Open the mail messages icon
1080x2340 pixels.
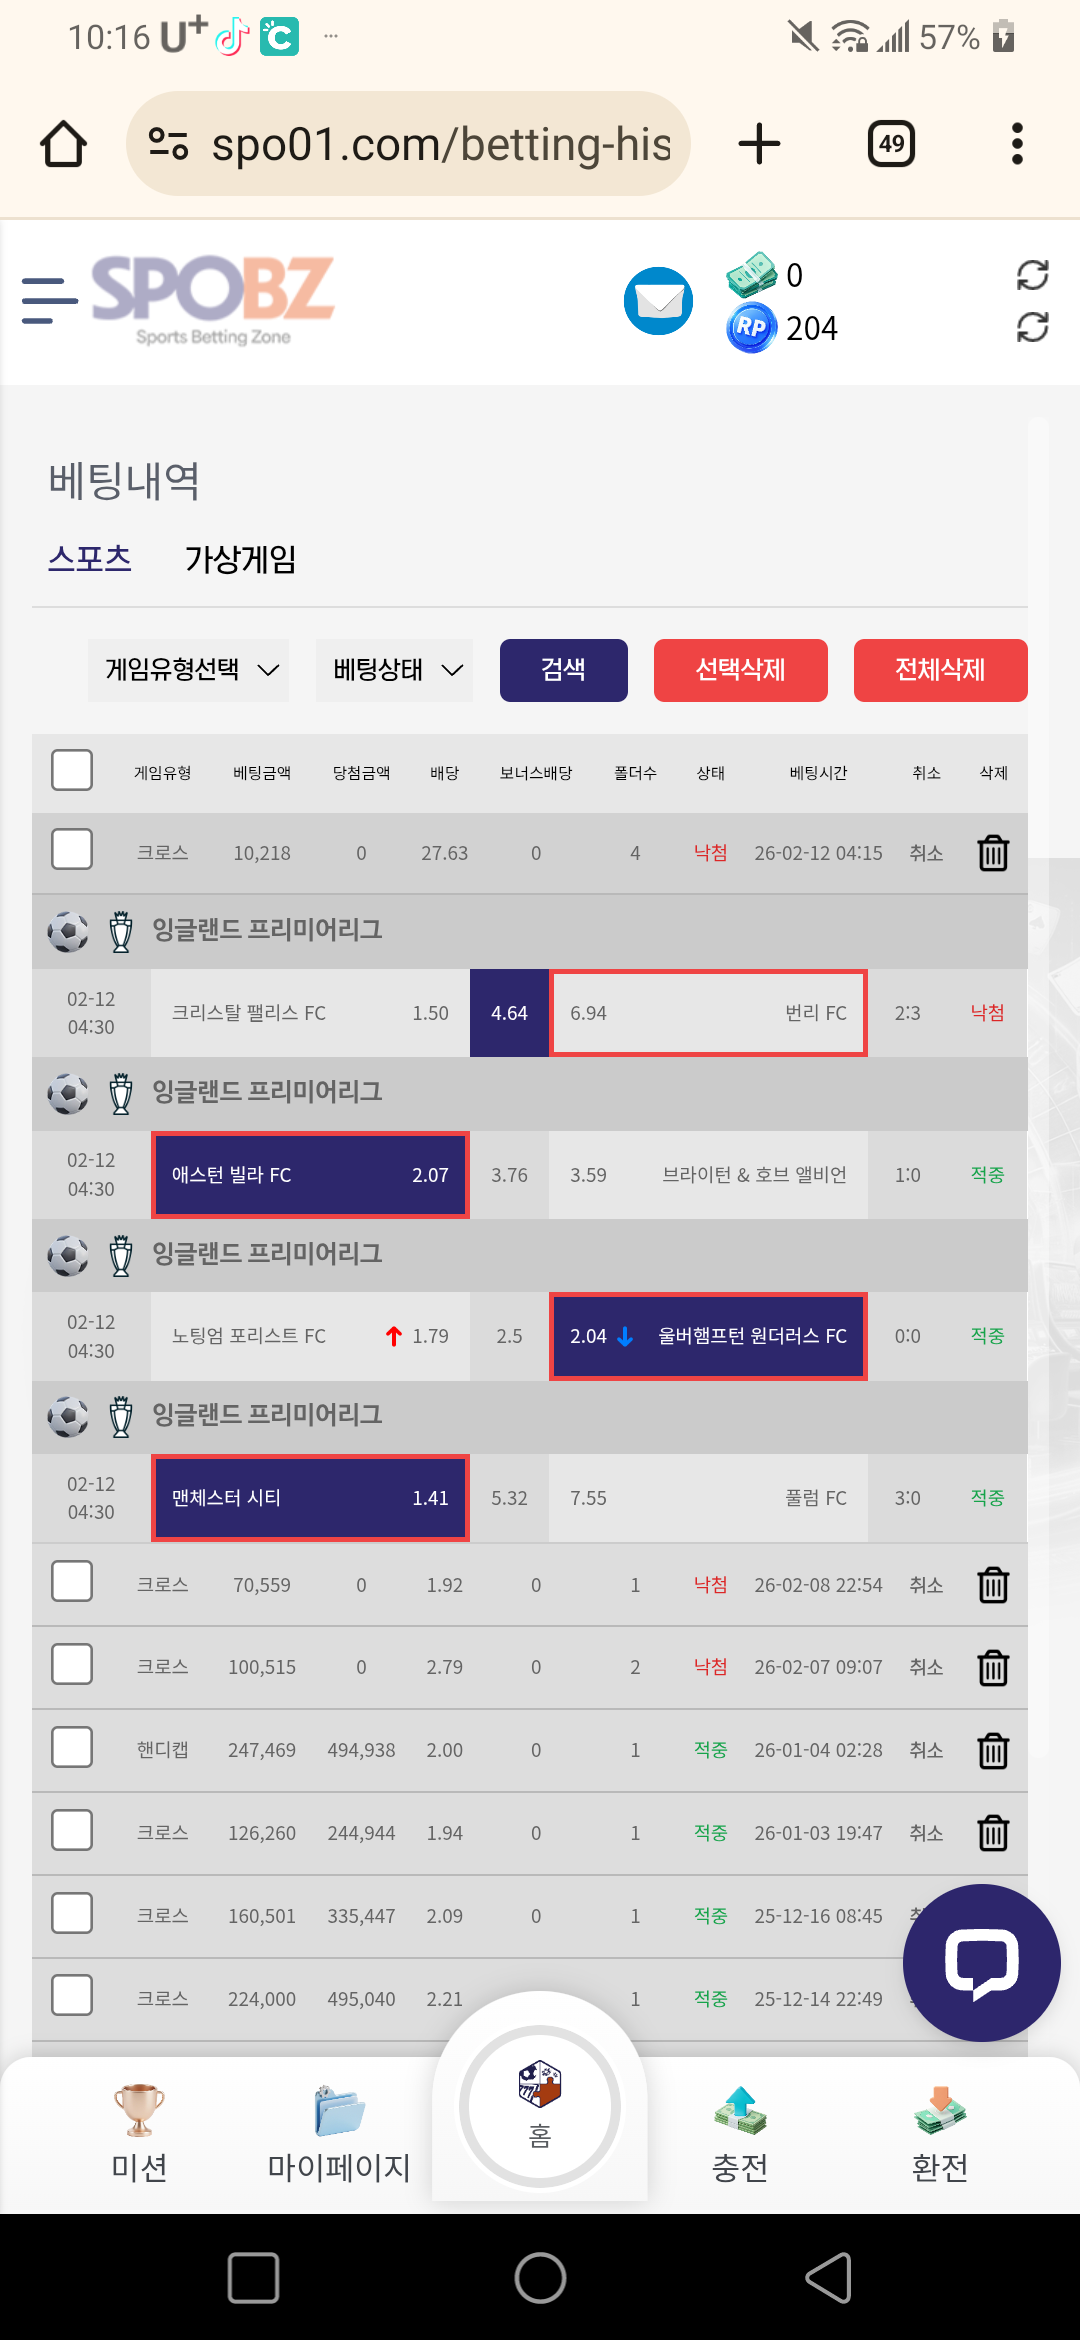(x=658, y=301)
